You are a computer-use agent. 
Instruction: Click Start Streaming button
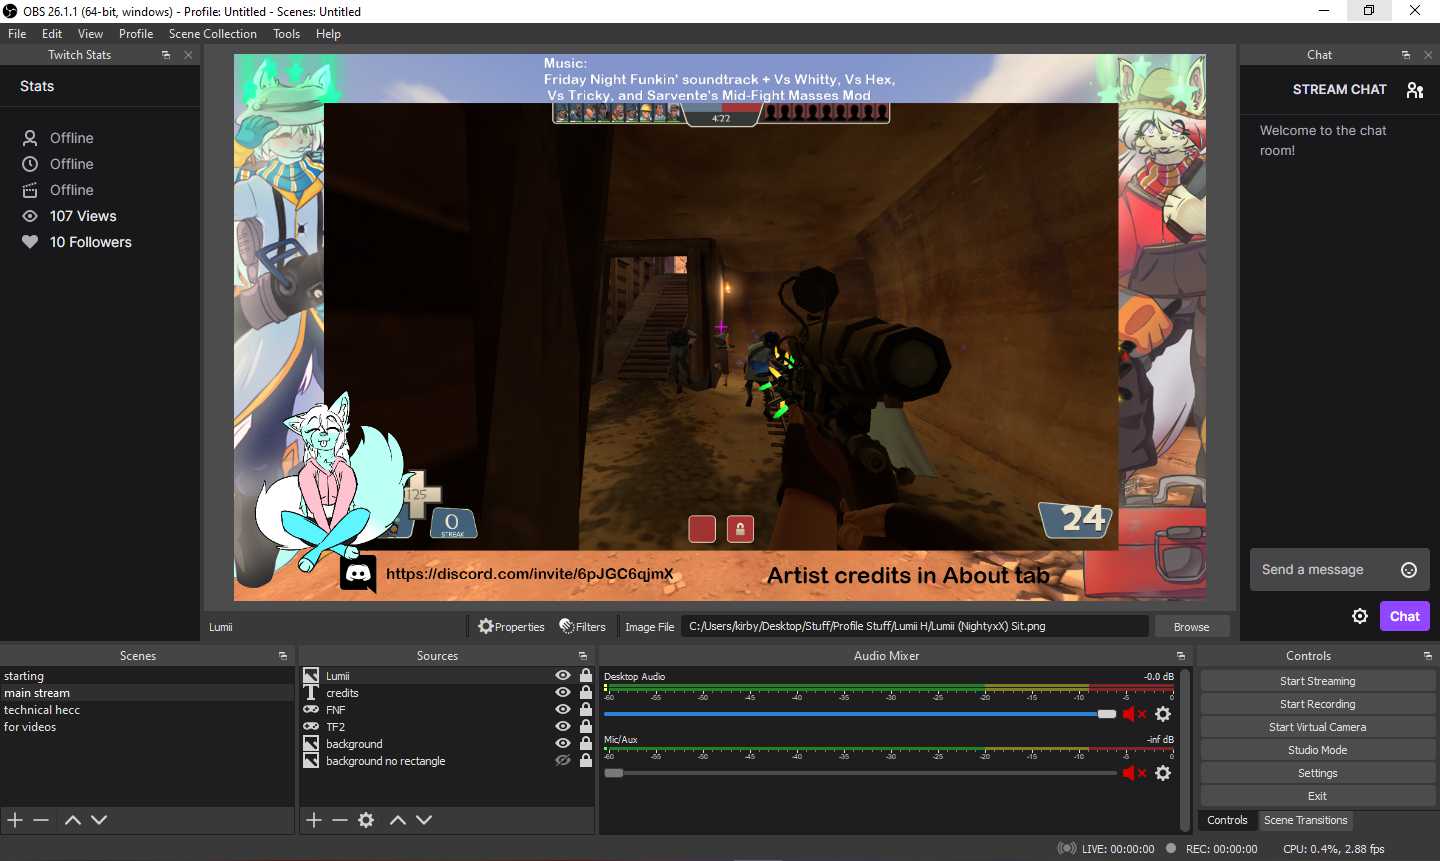click(1318, 681)
